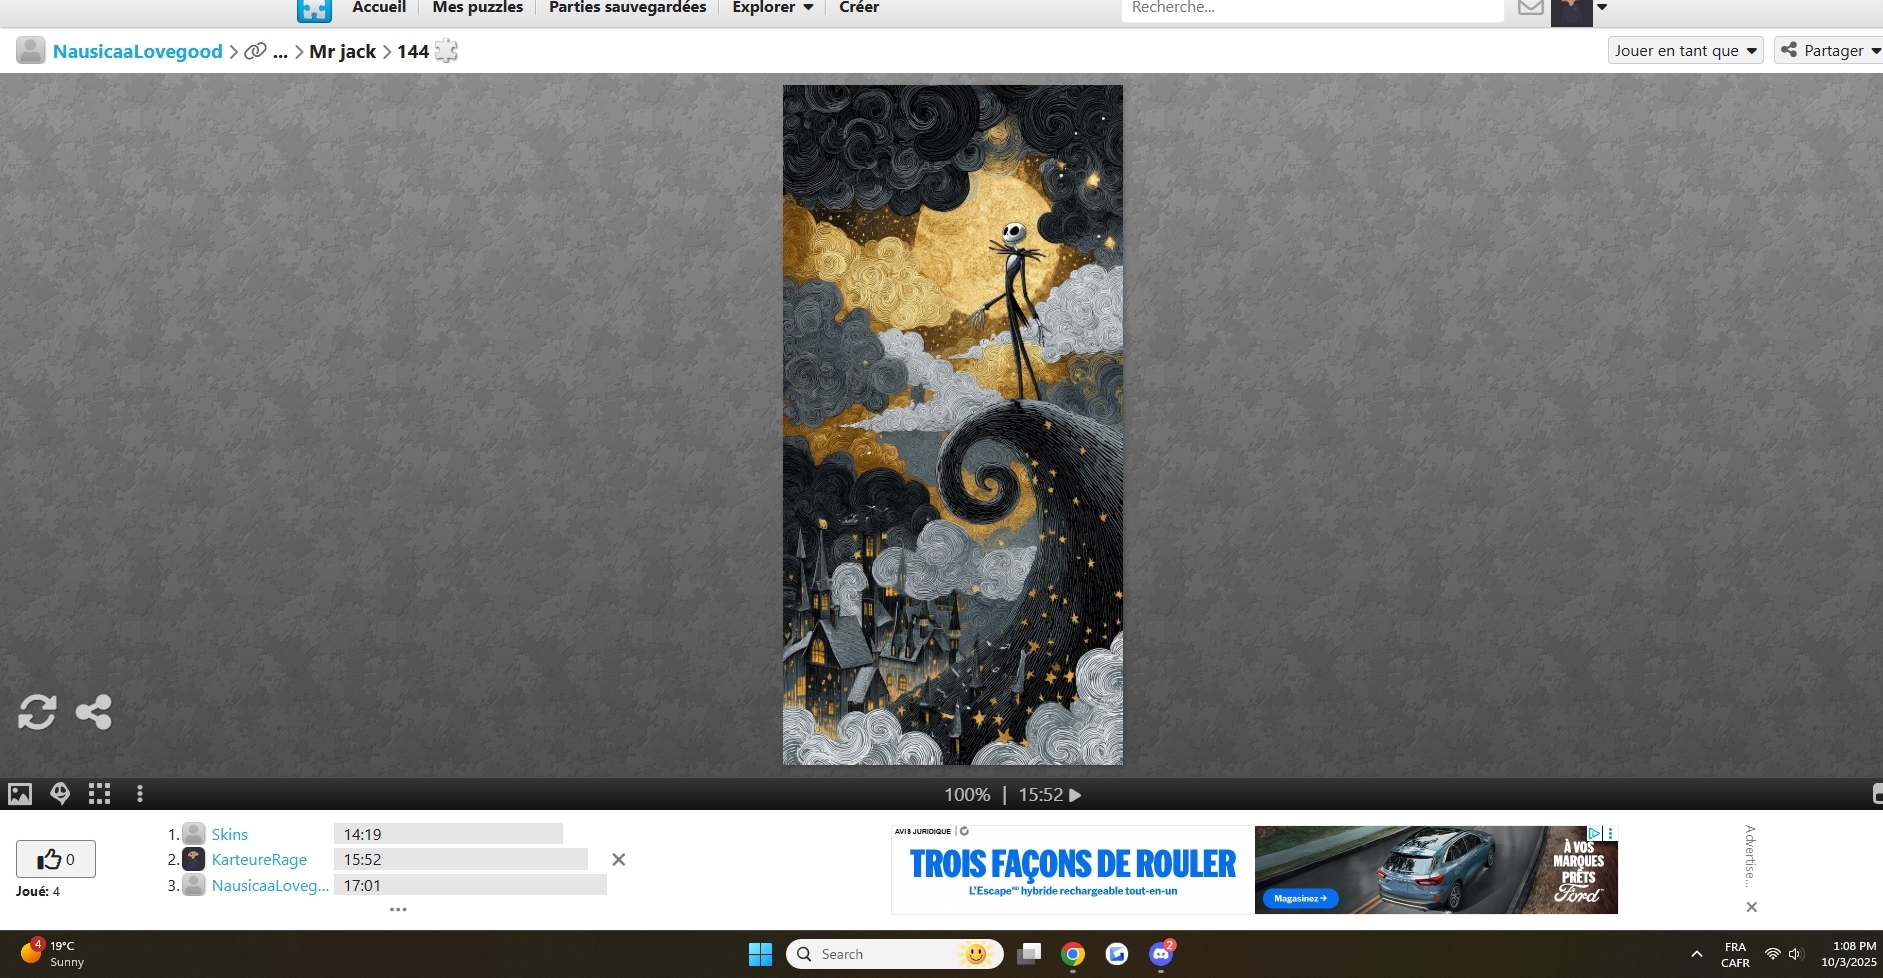This screenshot has width=1883, height=978.
Task: Open NausicaaLovegood breadcrumb link
Action: click(x=138, y=51)
